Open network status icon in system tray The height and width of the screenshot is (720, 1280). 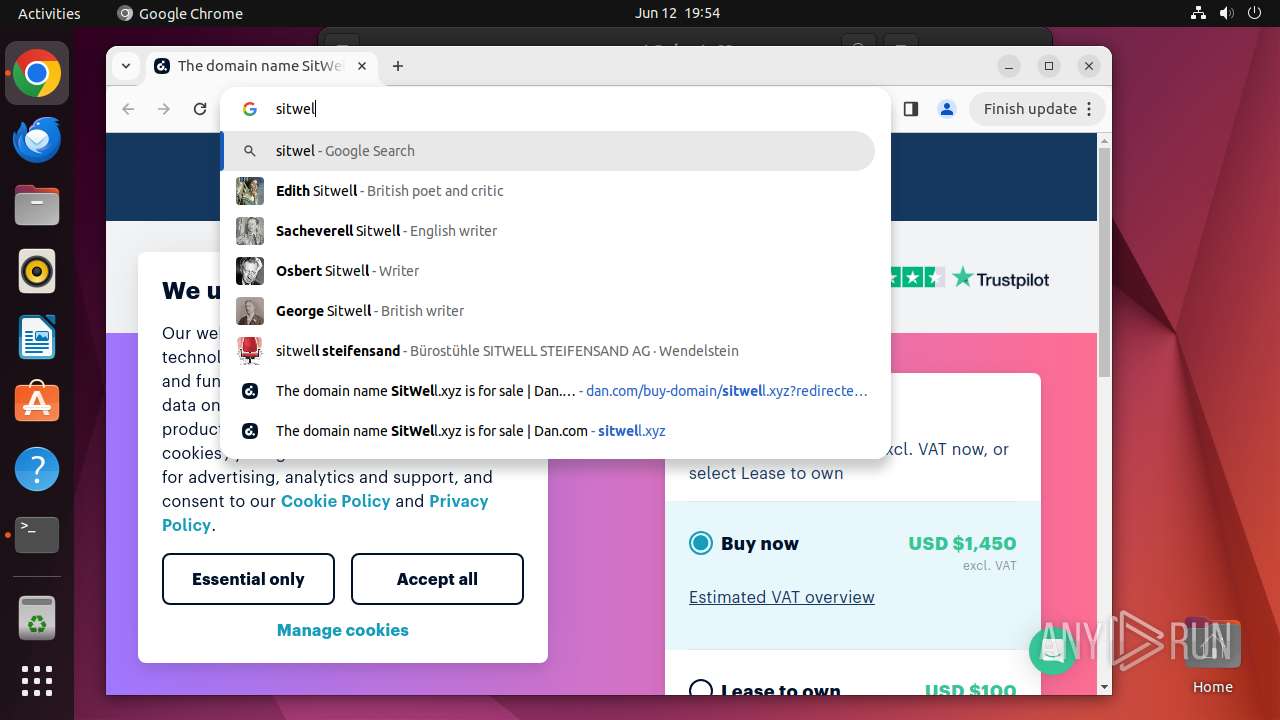pyautogui.click(x=1199, y=13)
